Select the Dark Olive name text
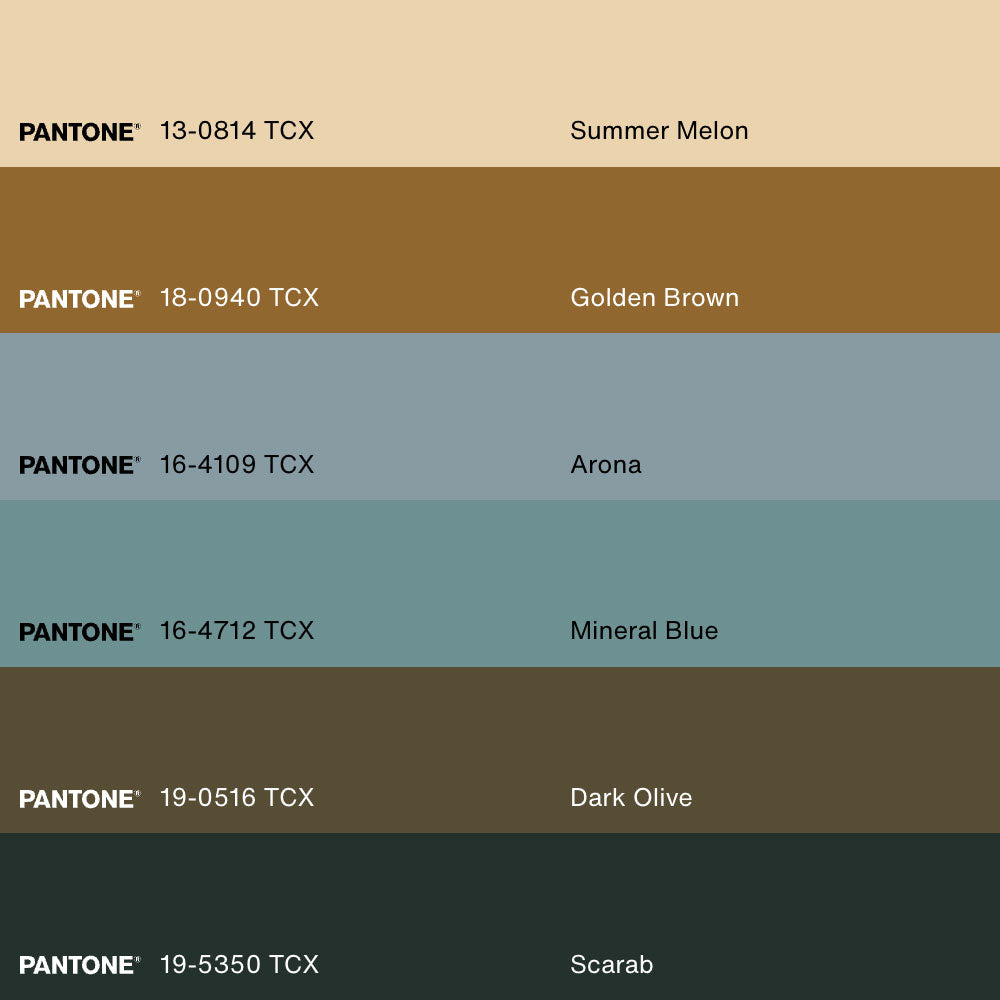 pos(631,798)
